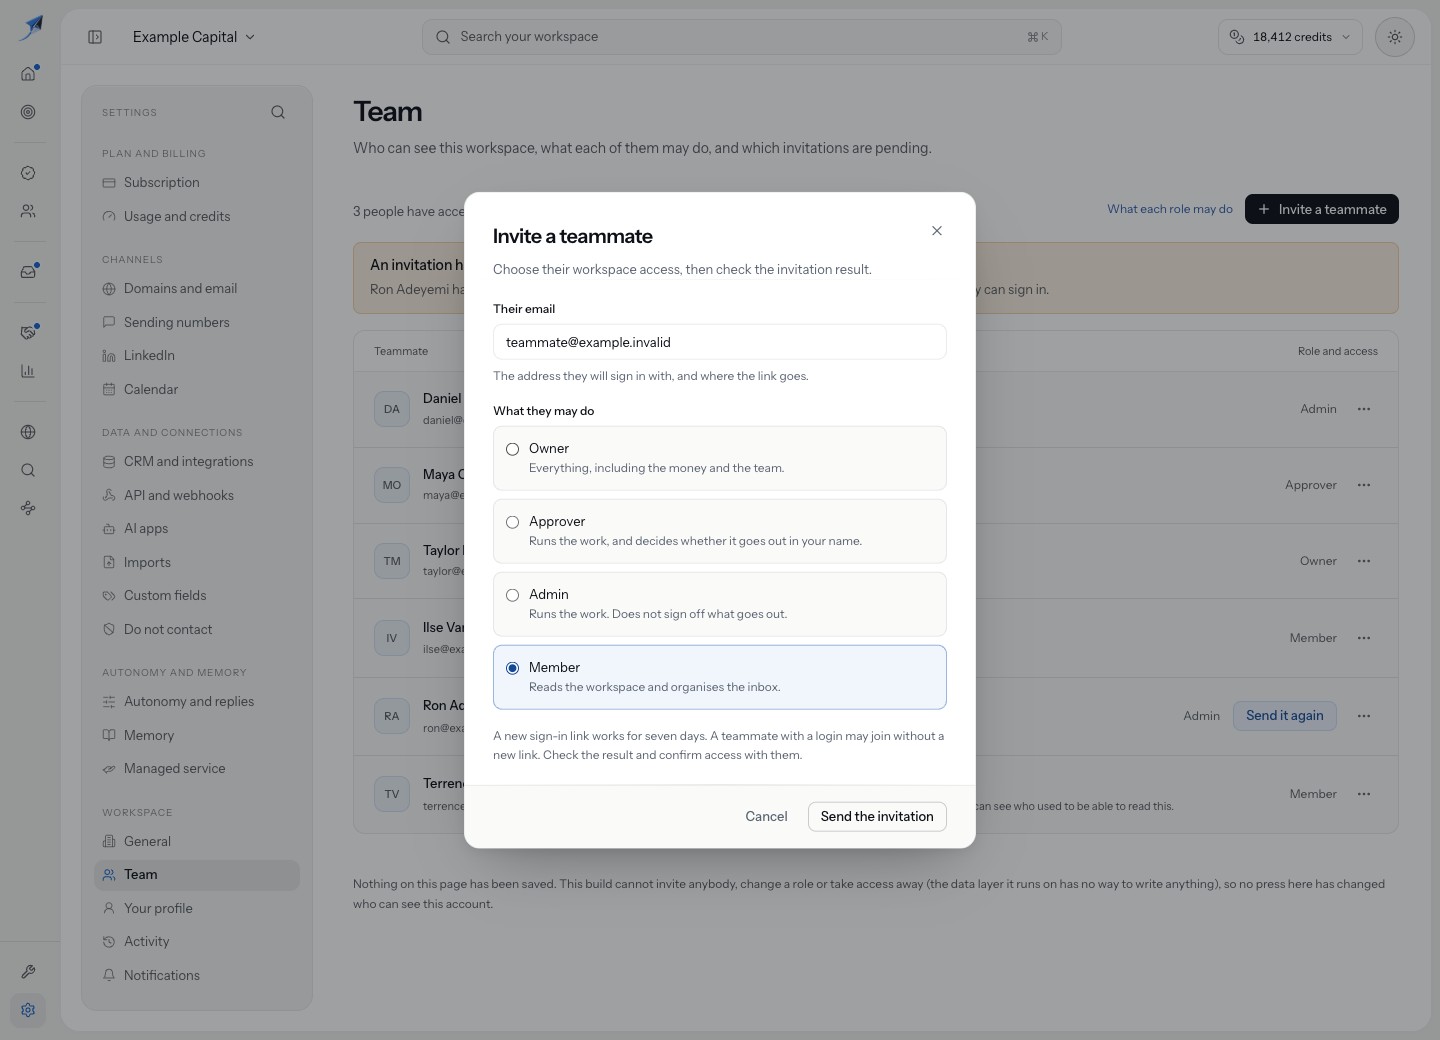Open the What each role may do link
1440x1040 pixels.
tap(1170, 209)
